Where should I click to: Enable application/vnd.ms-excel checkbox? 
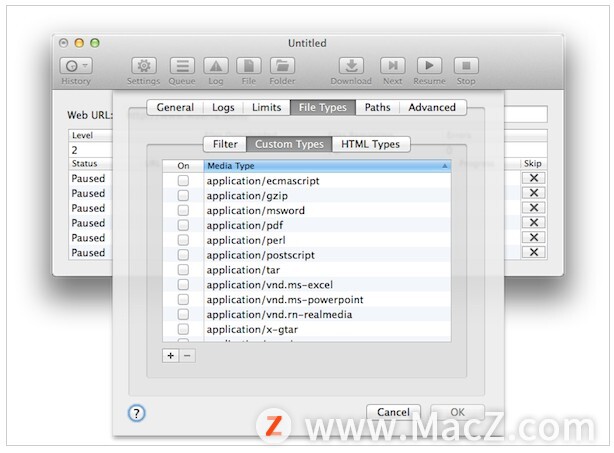pos(183,285)
